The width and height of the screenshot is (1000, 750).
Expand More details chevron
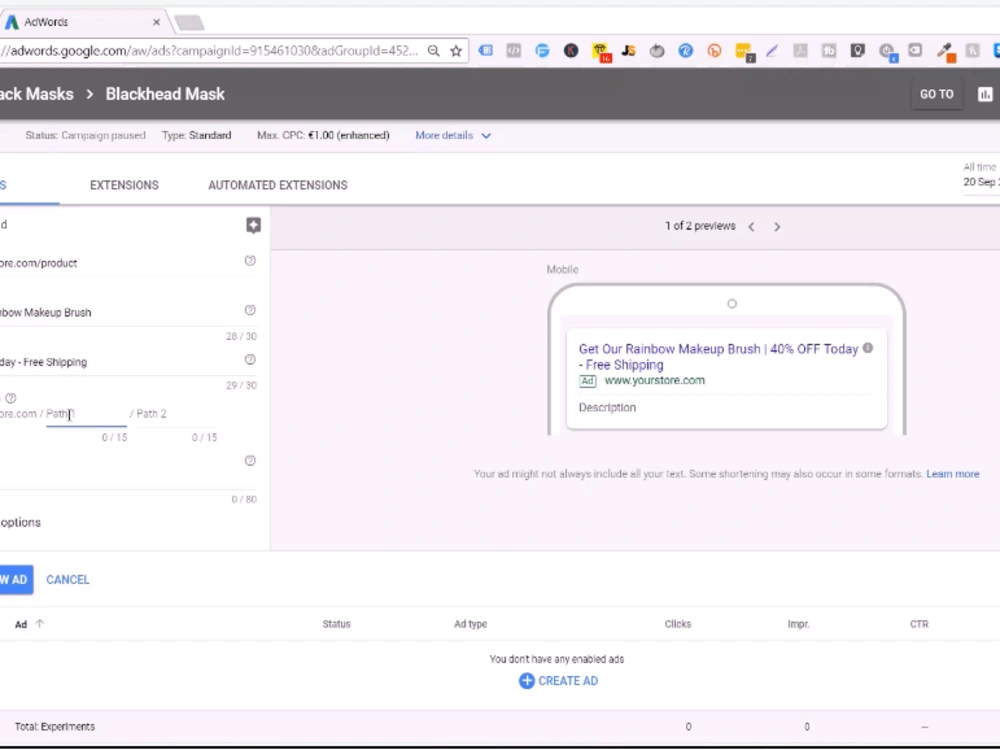pos(486,136)
